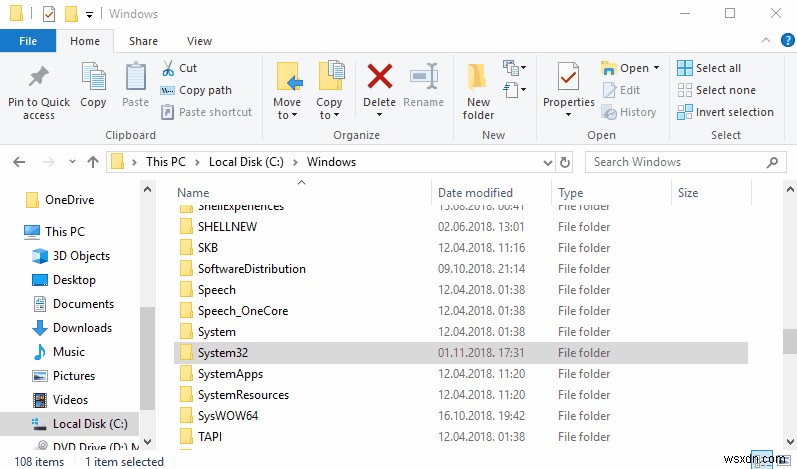Screen dimensions: 797x469
Task: Click Paste shortcut in the ribbon
Action: click(206, 112)
